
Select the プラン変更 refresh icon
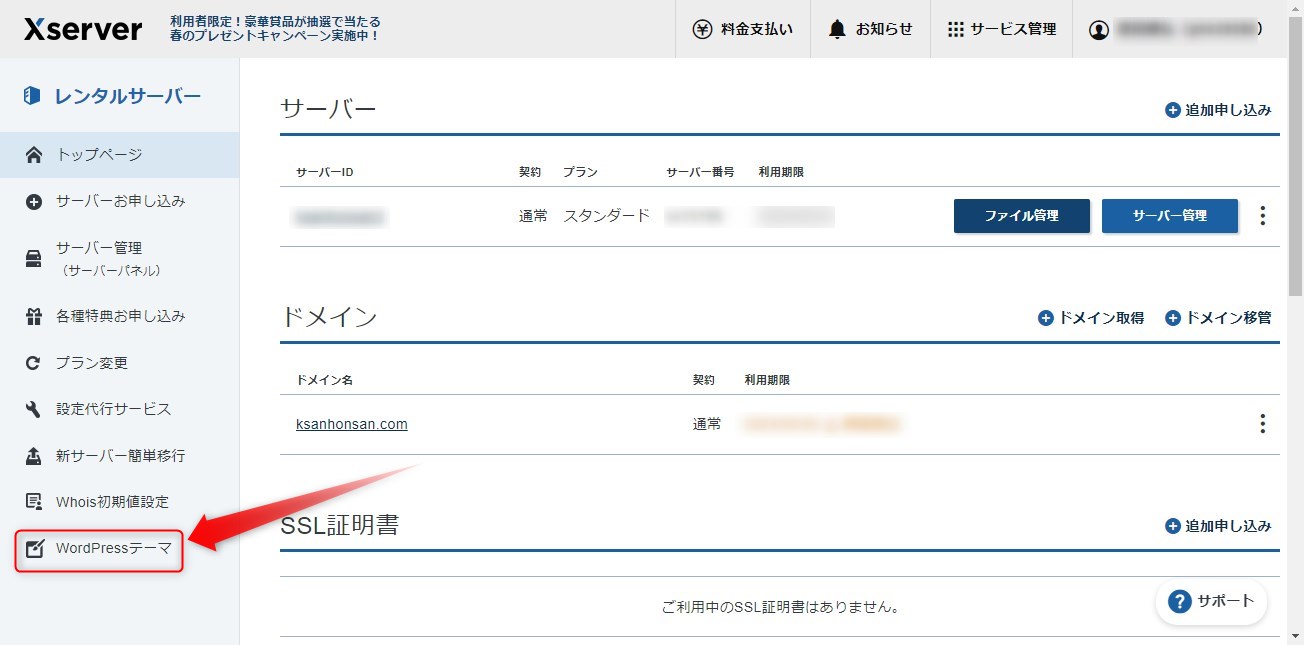pos(36,363)
